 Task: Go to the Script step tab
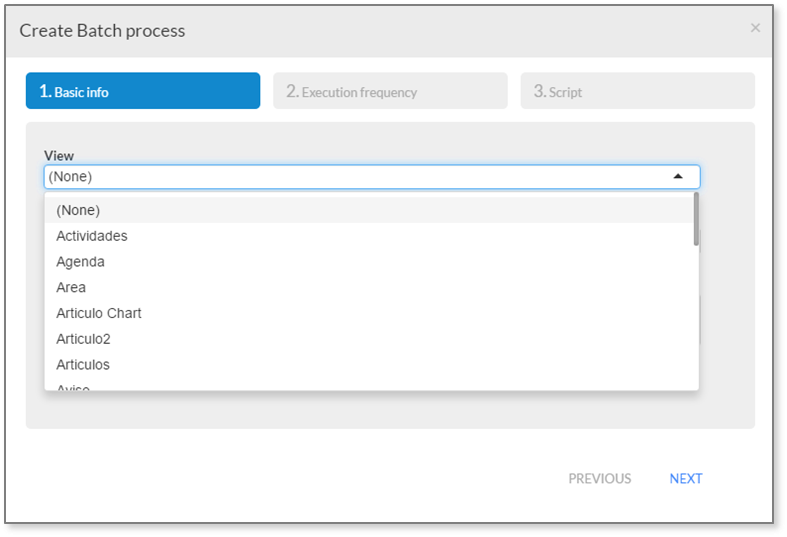tap(637, 91)
